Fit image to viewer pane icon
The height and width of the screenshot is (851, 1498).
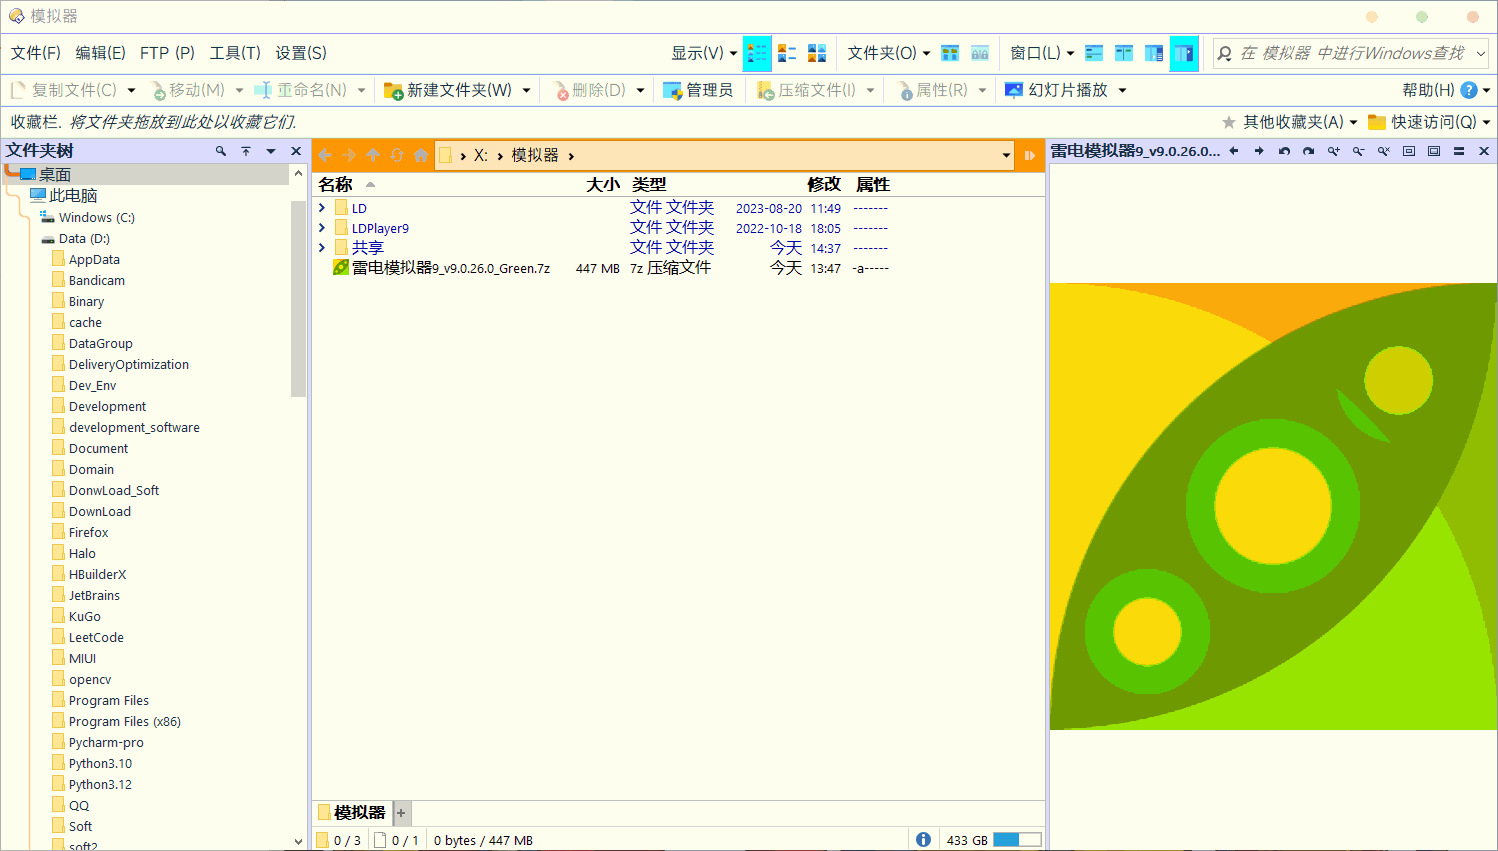coord(1409,151)
